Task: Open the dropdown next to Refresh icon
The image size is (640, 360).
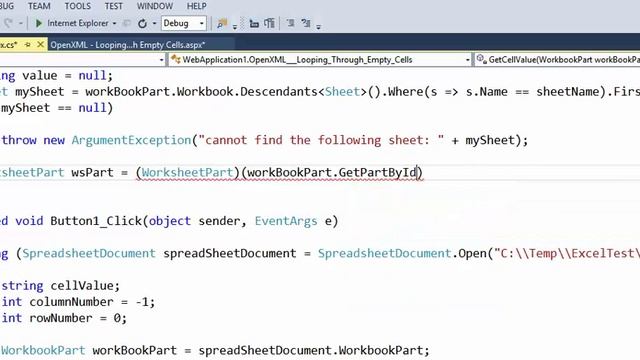Action: pos(154,23)
